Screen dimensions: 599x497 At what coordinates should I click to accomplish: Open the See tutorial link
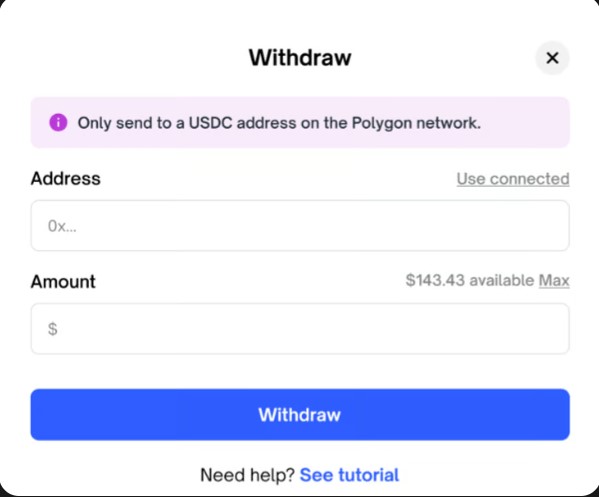349,475
